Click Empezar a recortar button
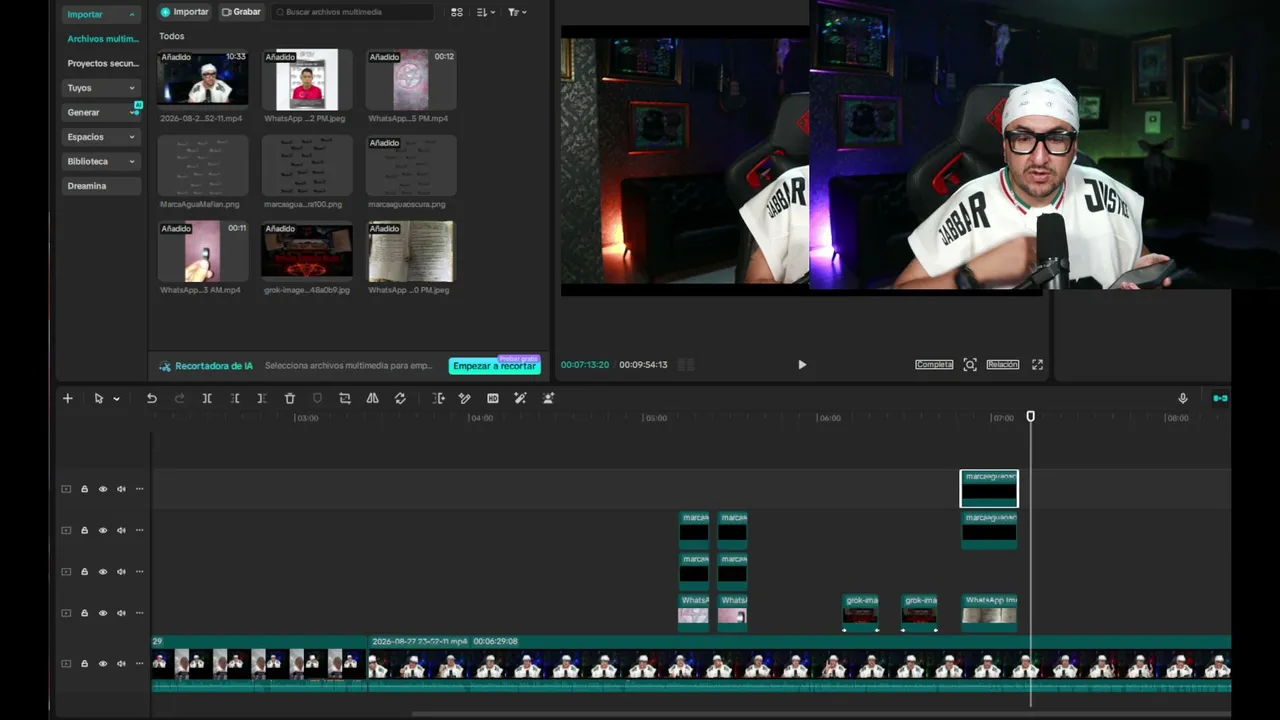The height and width of the screenshot is (720, 1280). pyautogui.click(x=495, y=366)
